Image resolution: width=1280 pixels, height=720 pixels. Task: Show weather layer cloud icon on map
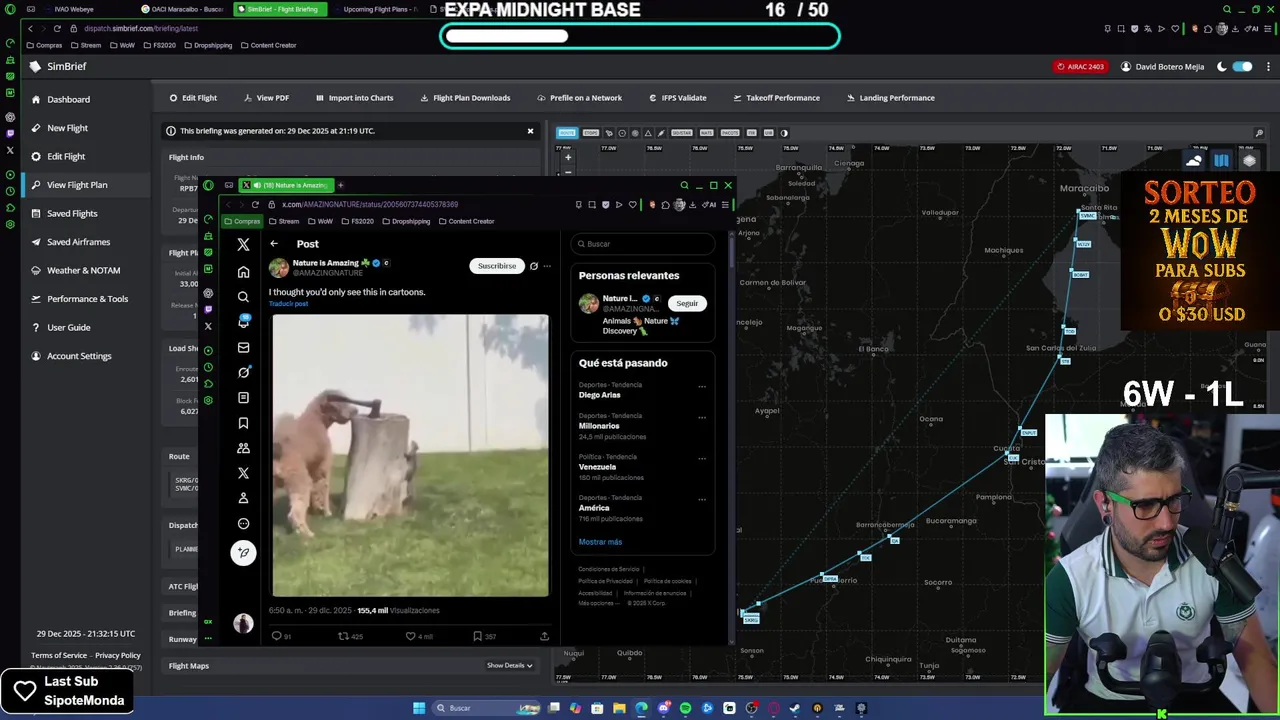click(1194, 161)
